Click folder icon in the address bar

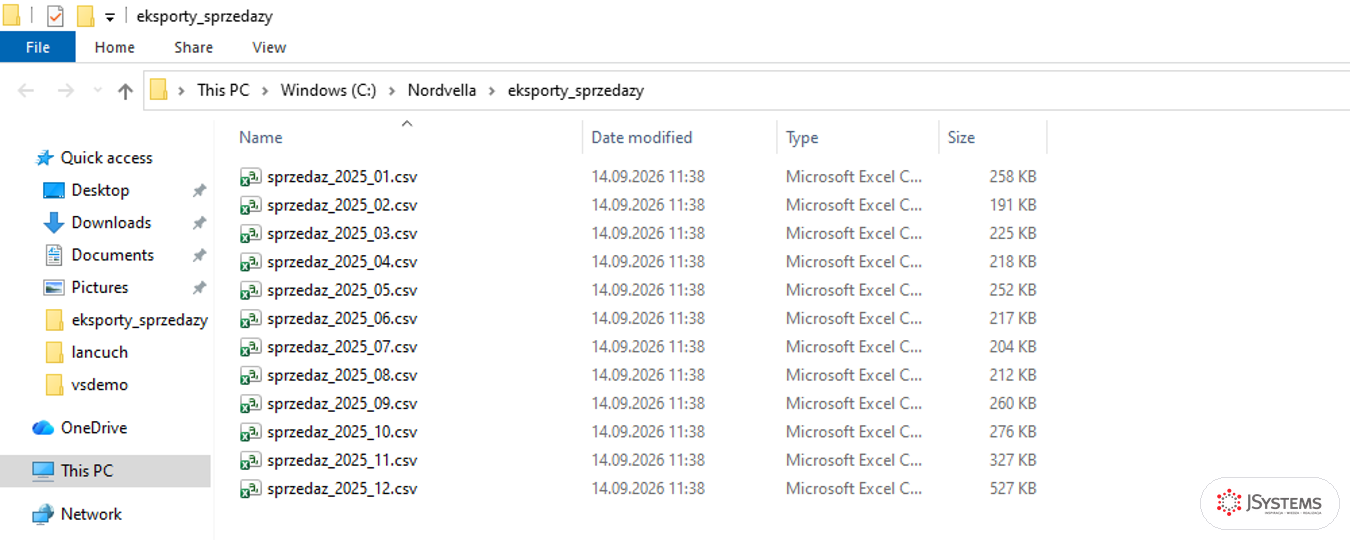click(158, 90)
